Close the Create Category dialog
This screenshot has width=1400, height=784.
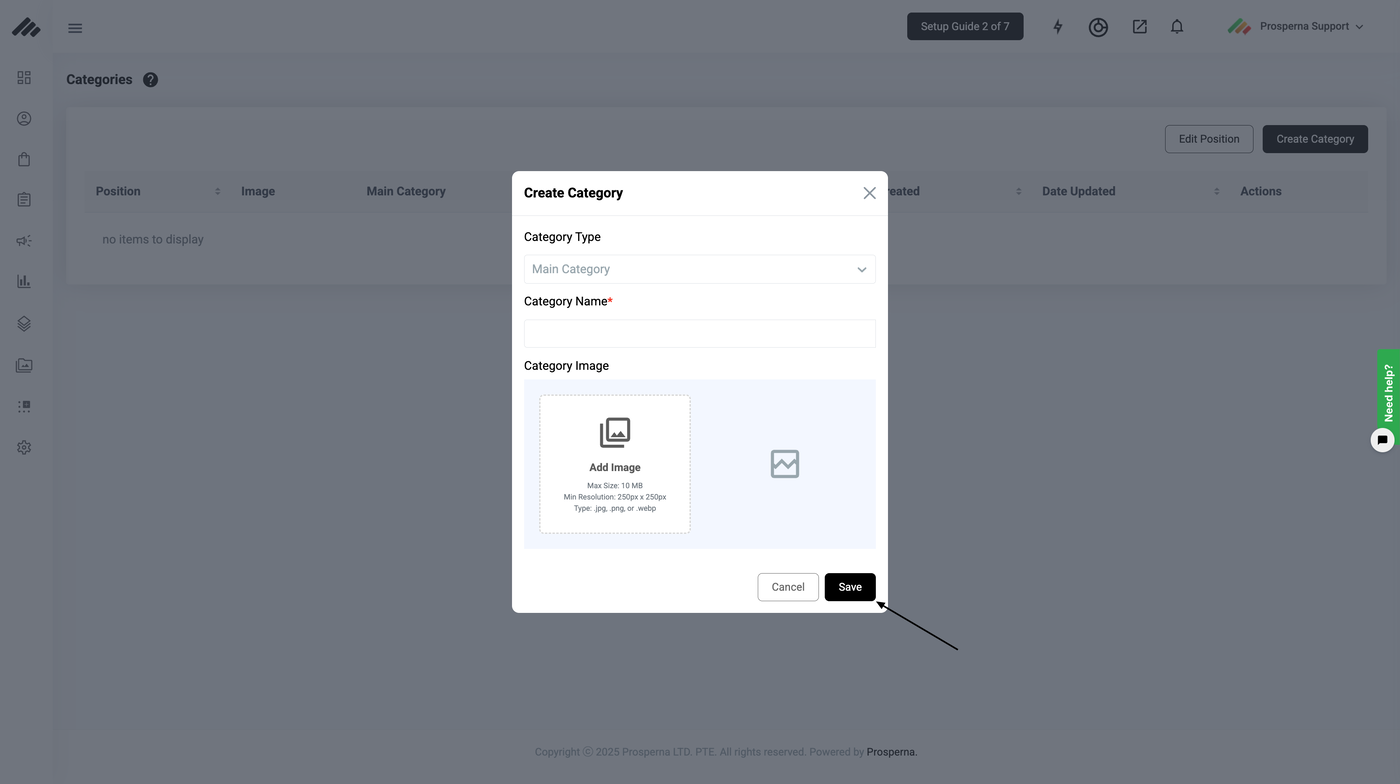point(869,193)
